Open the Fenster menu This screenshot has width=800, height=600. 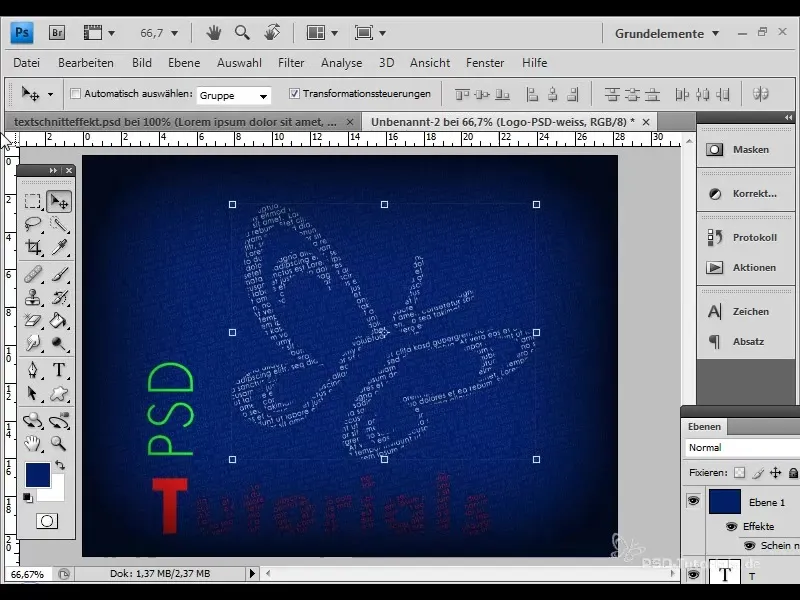coord(485,63)
